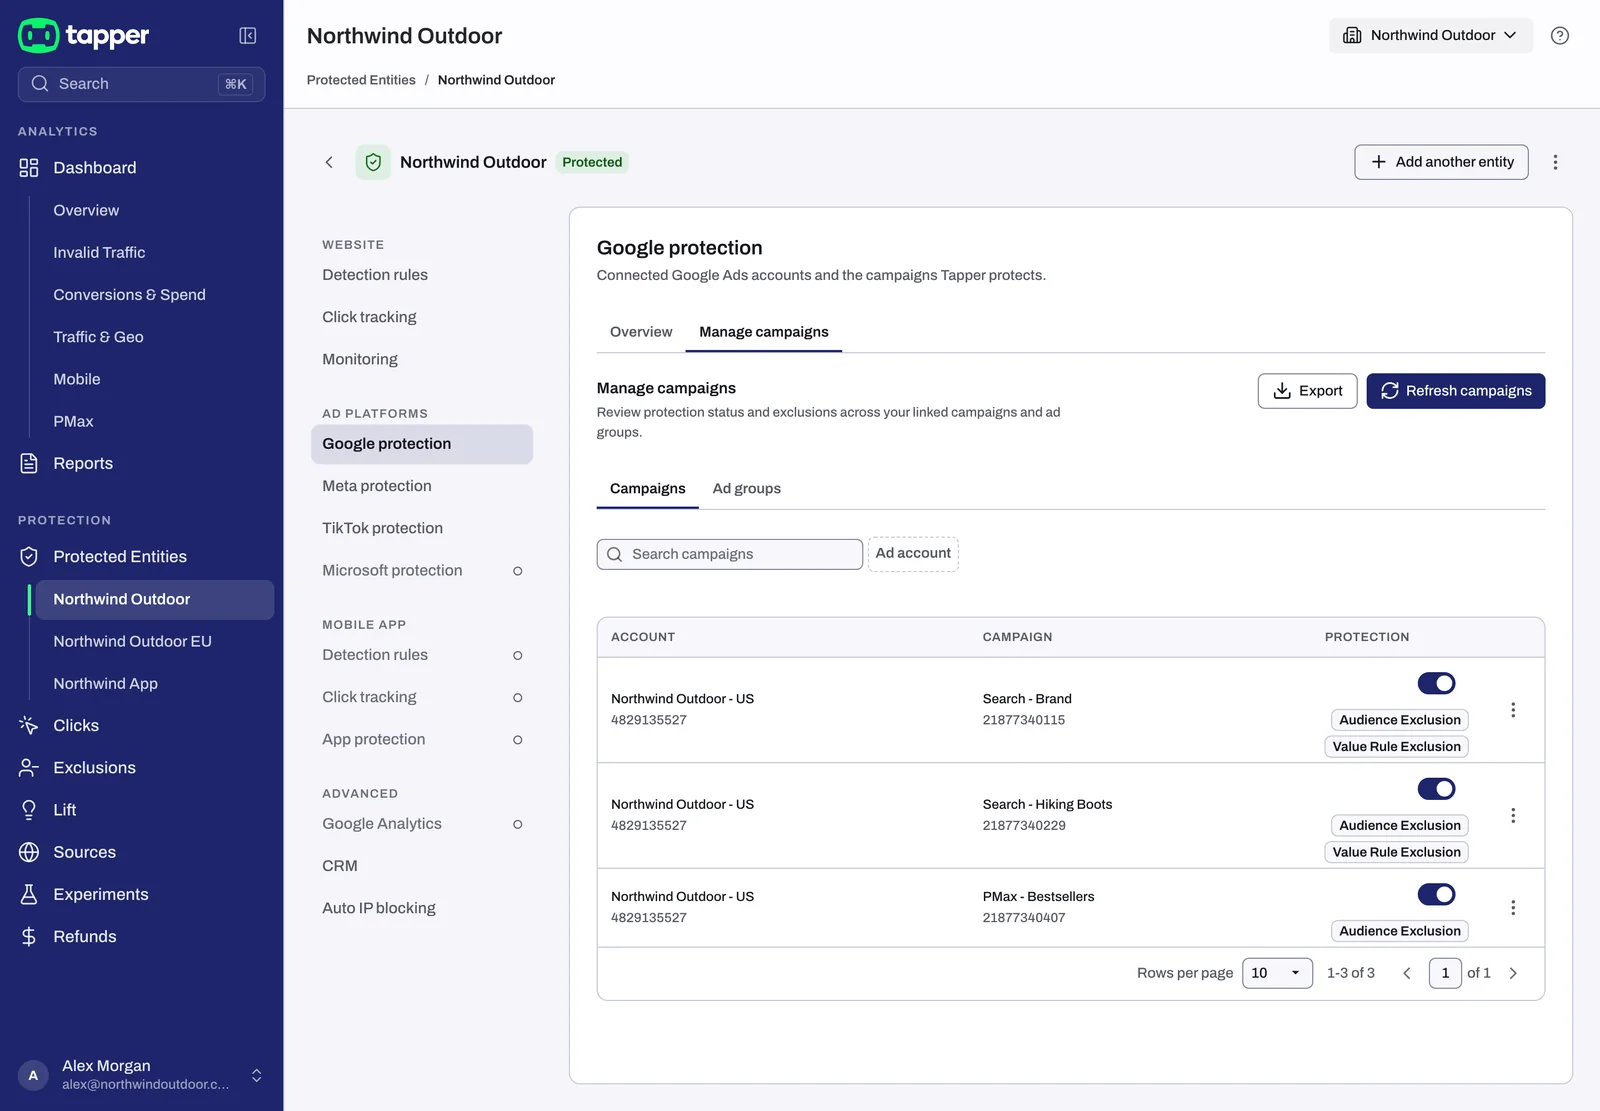The image size is (1600, 1111).
Task: Click the Protected Entities shield icon
Action: click(29, 557)
